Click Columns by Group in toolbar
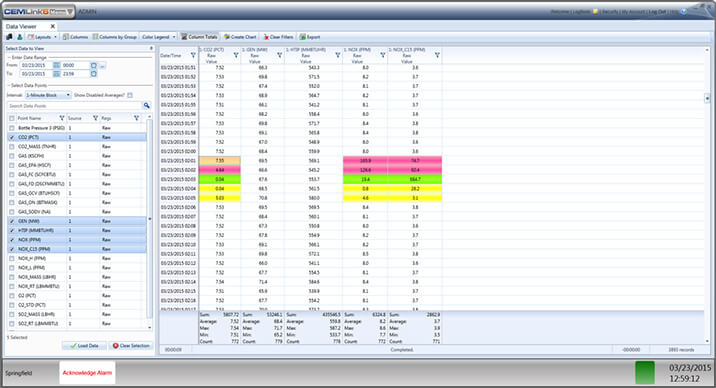Viewport: 716px width, 388px height. pyautogui.click(x=115, y=37)
